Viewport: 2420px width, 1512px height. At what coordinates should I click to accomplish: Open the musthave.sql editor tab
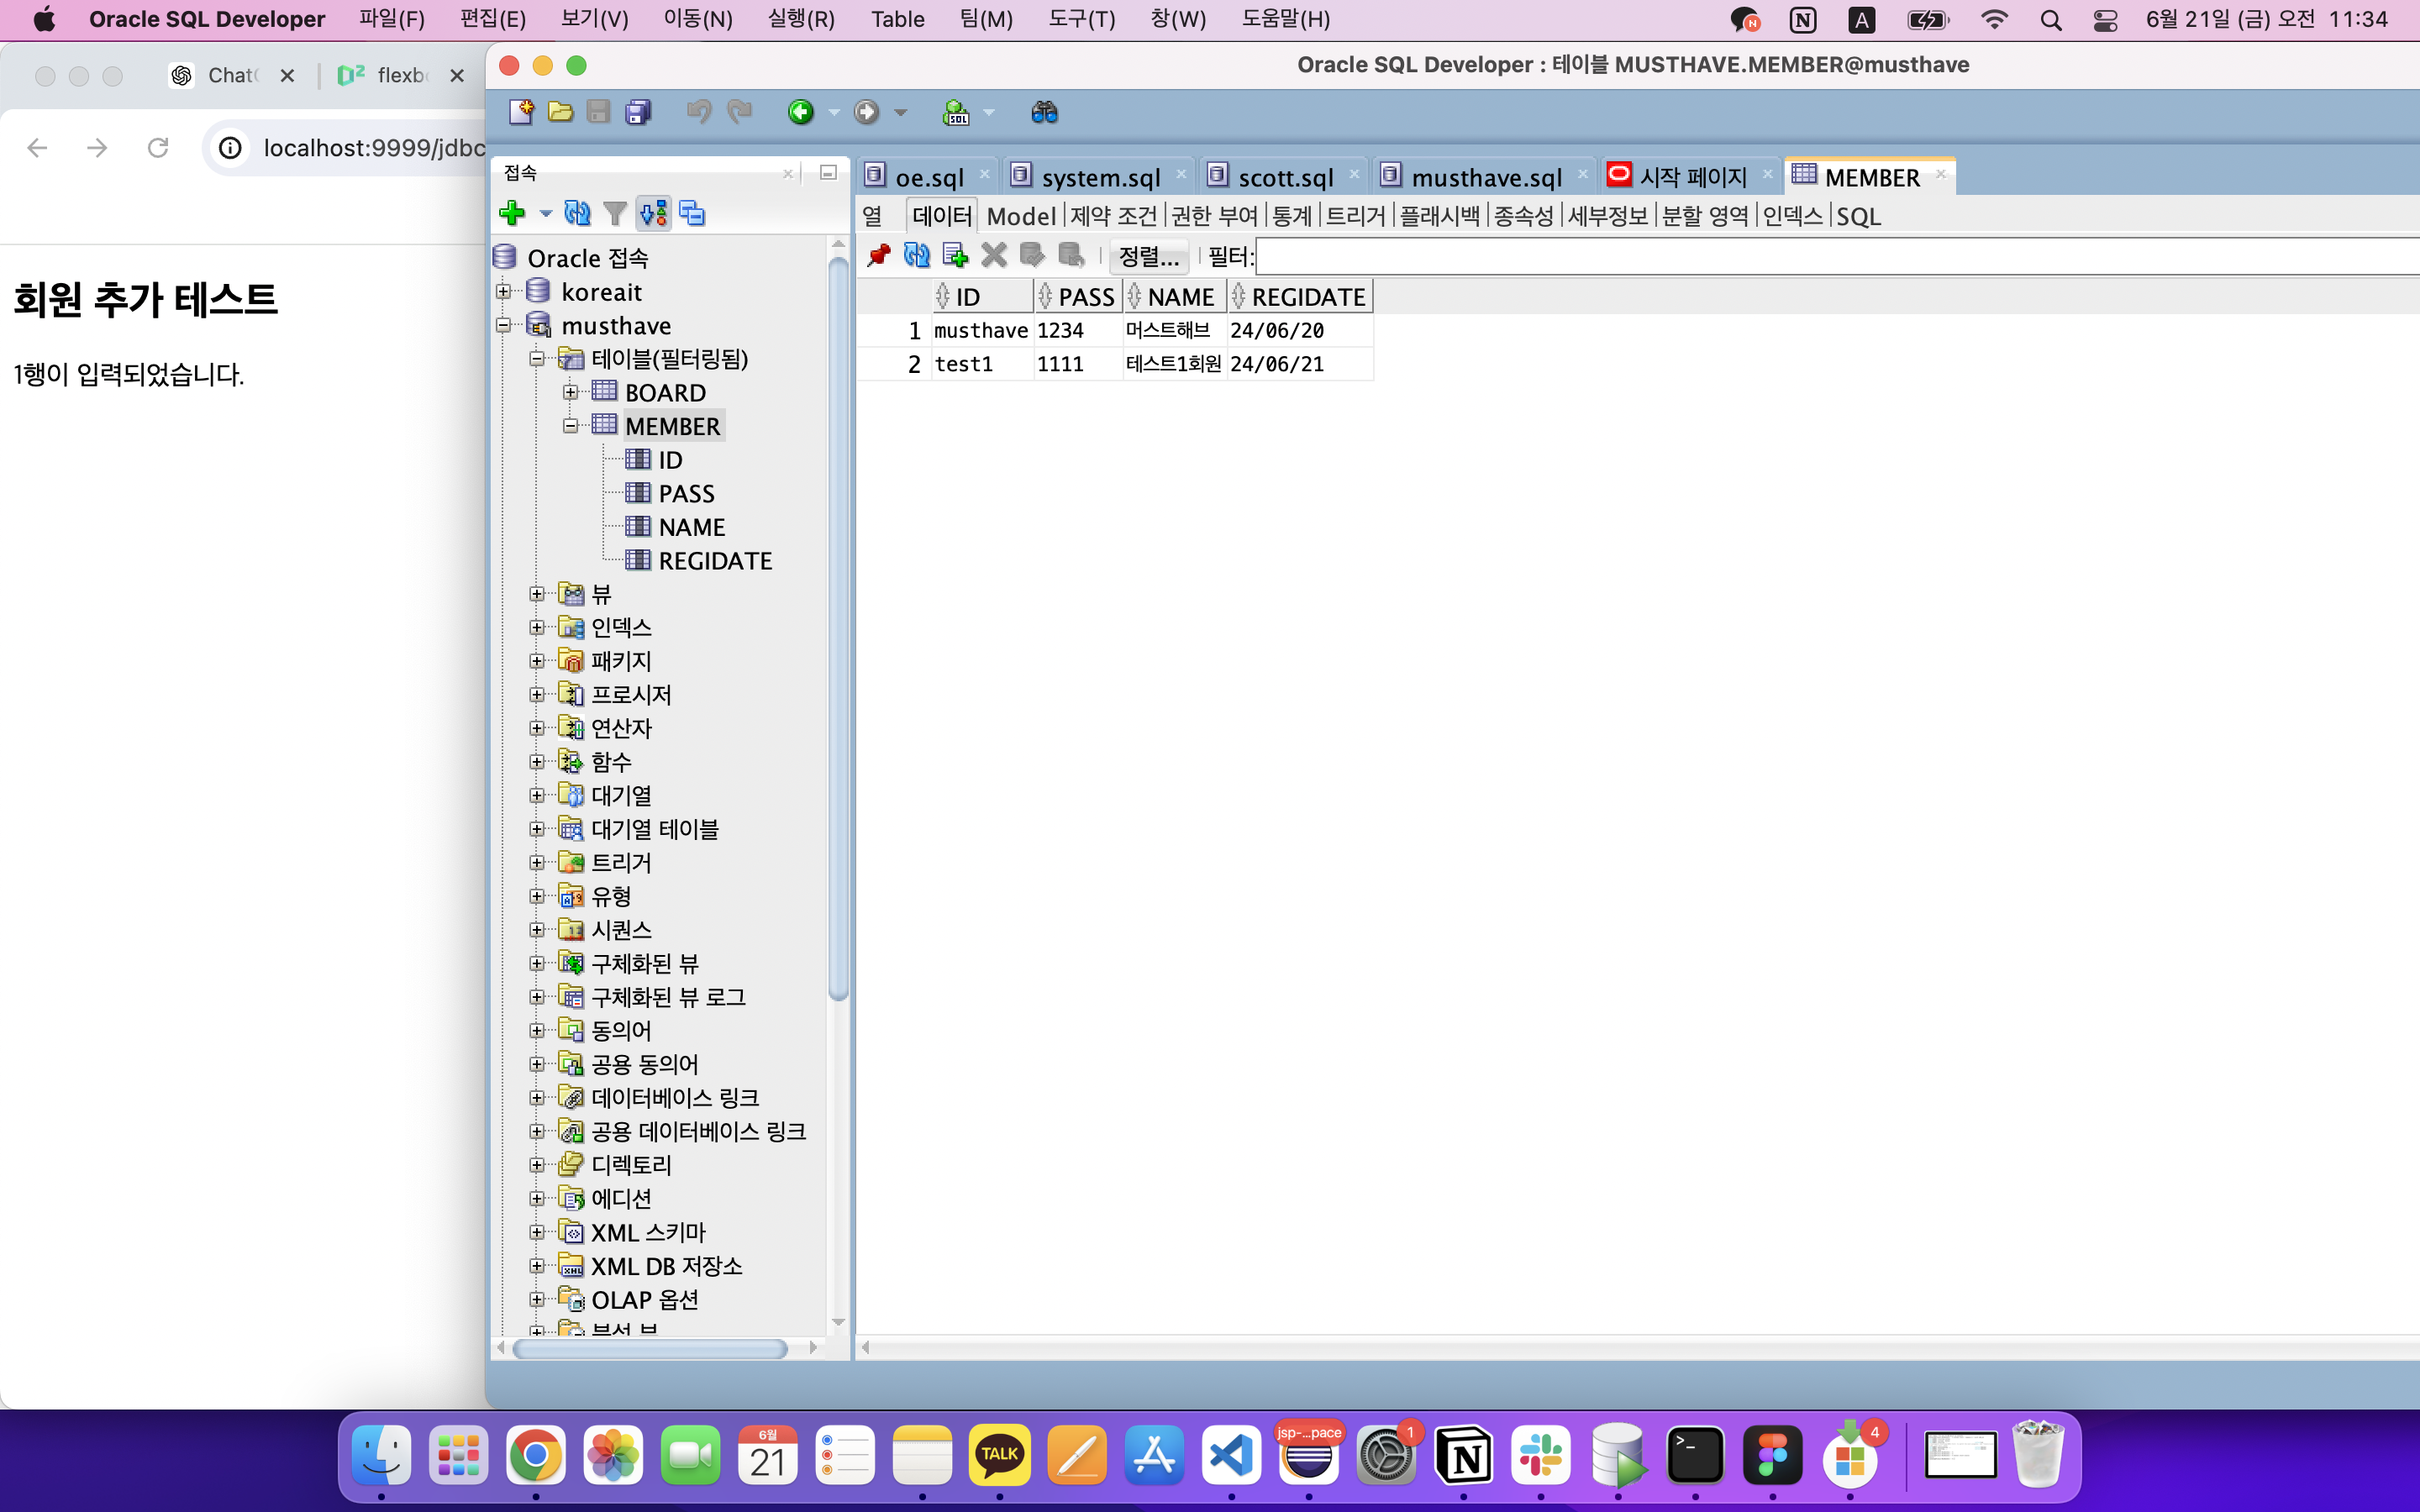1485,177
